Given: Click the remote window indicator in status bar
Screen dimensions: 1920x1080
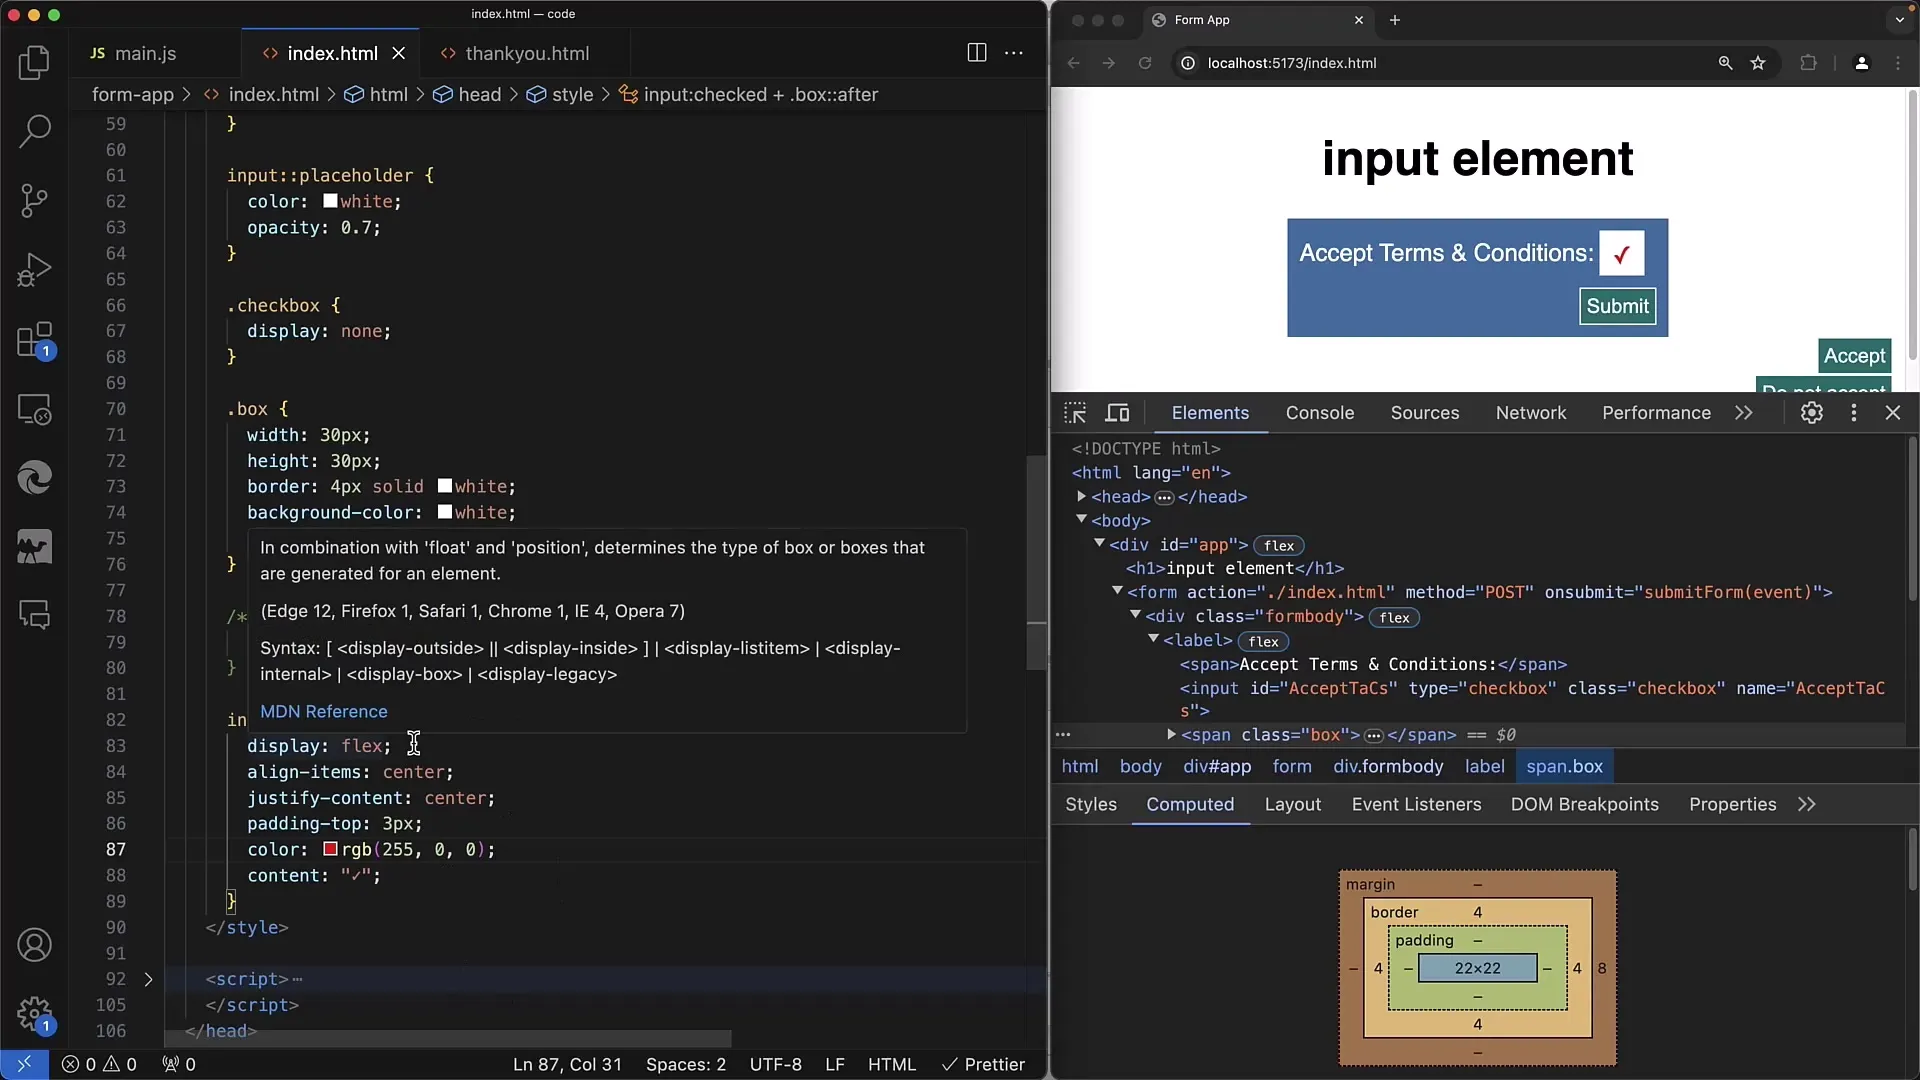Looking at the screenshot, I should 24,1065.
